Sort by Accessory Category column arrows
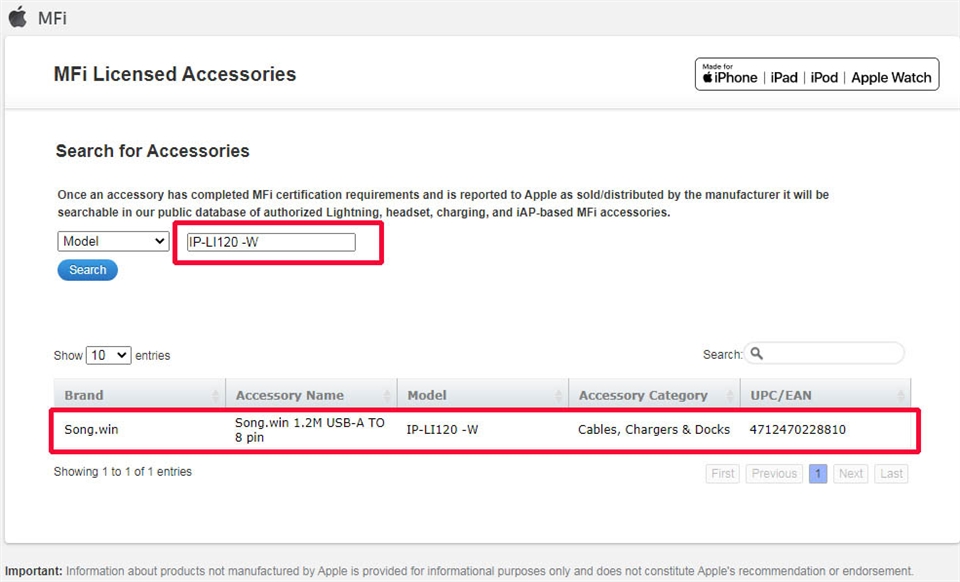This screenshot has height=582, width=960. (730, 396)
